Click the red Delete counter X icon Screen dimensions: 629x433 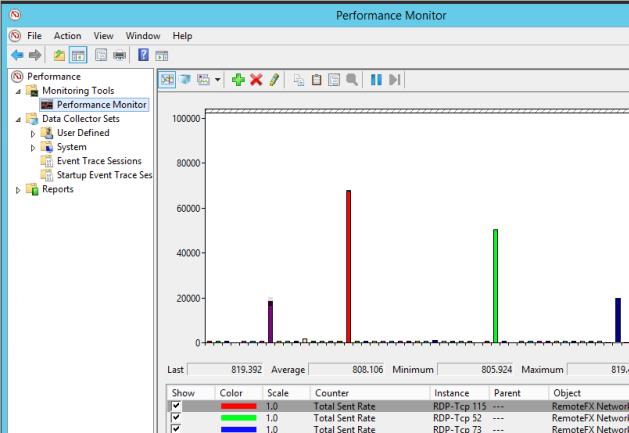pos(256,79)
